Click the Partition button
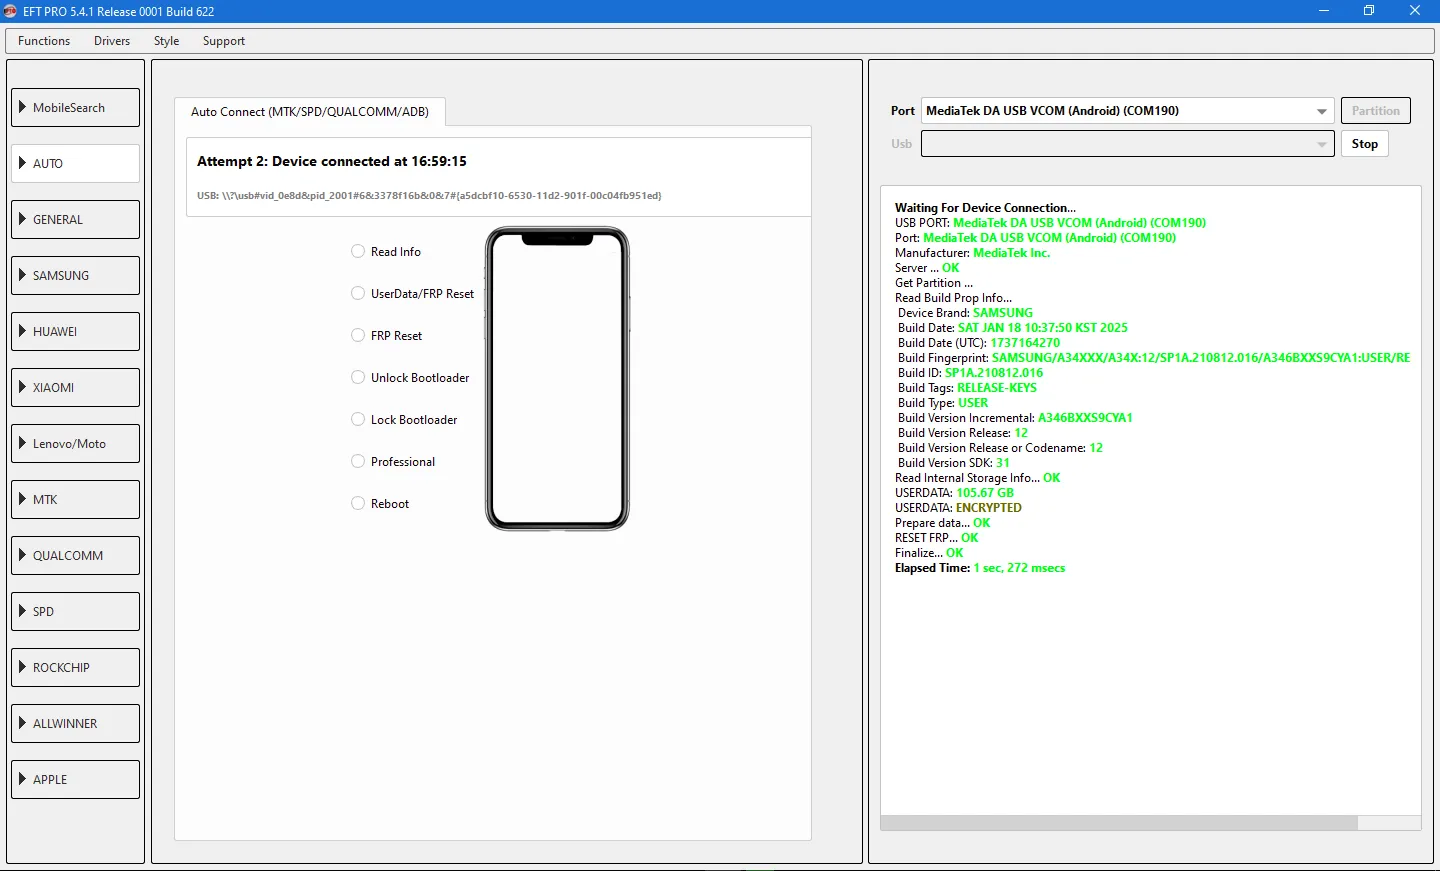The image size is (1440, 871). point(1375,111)
